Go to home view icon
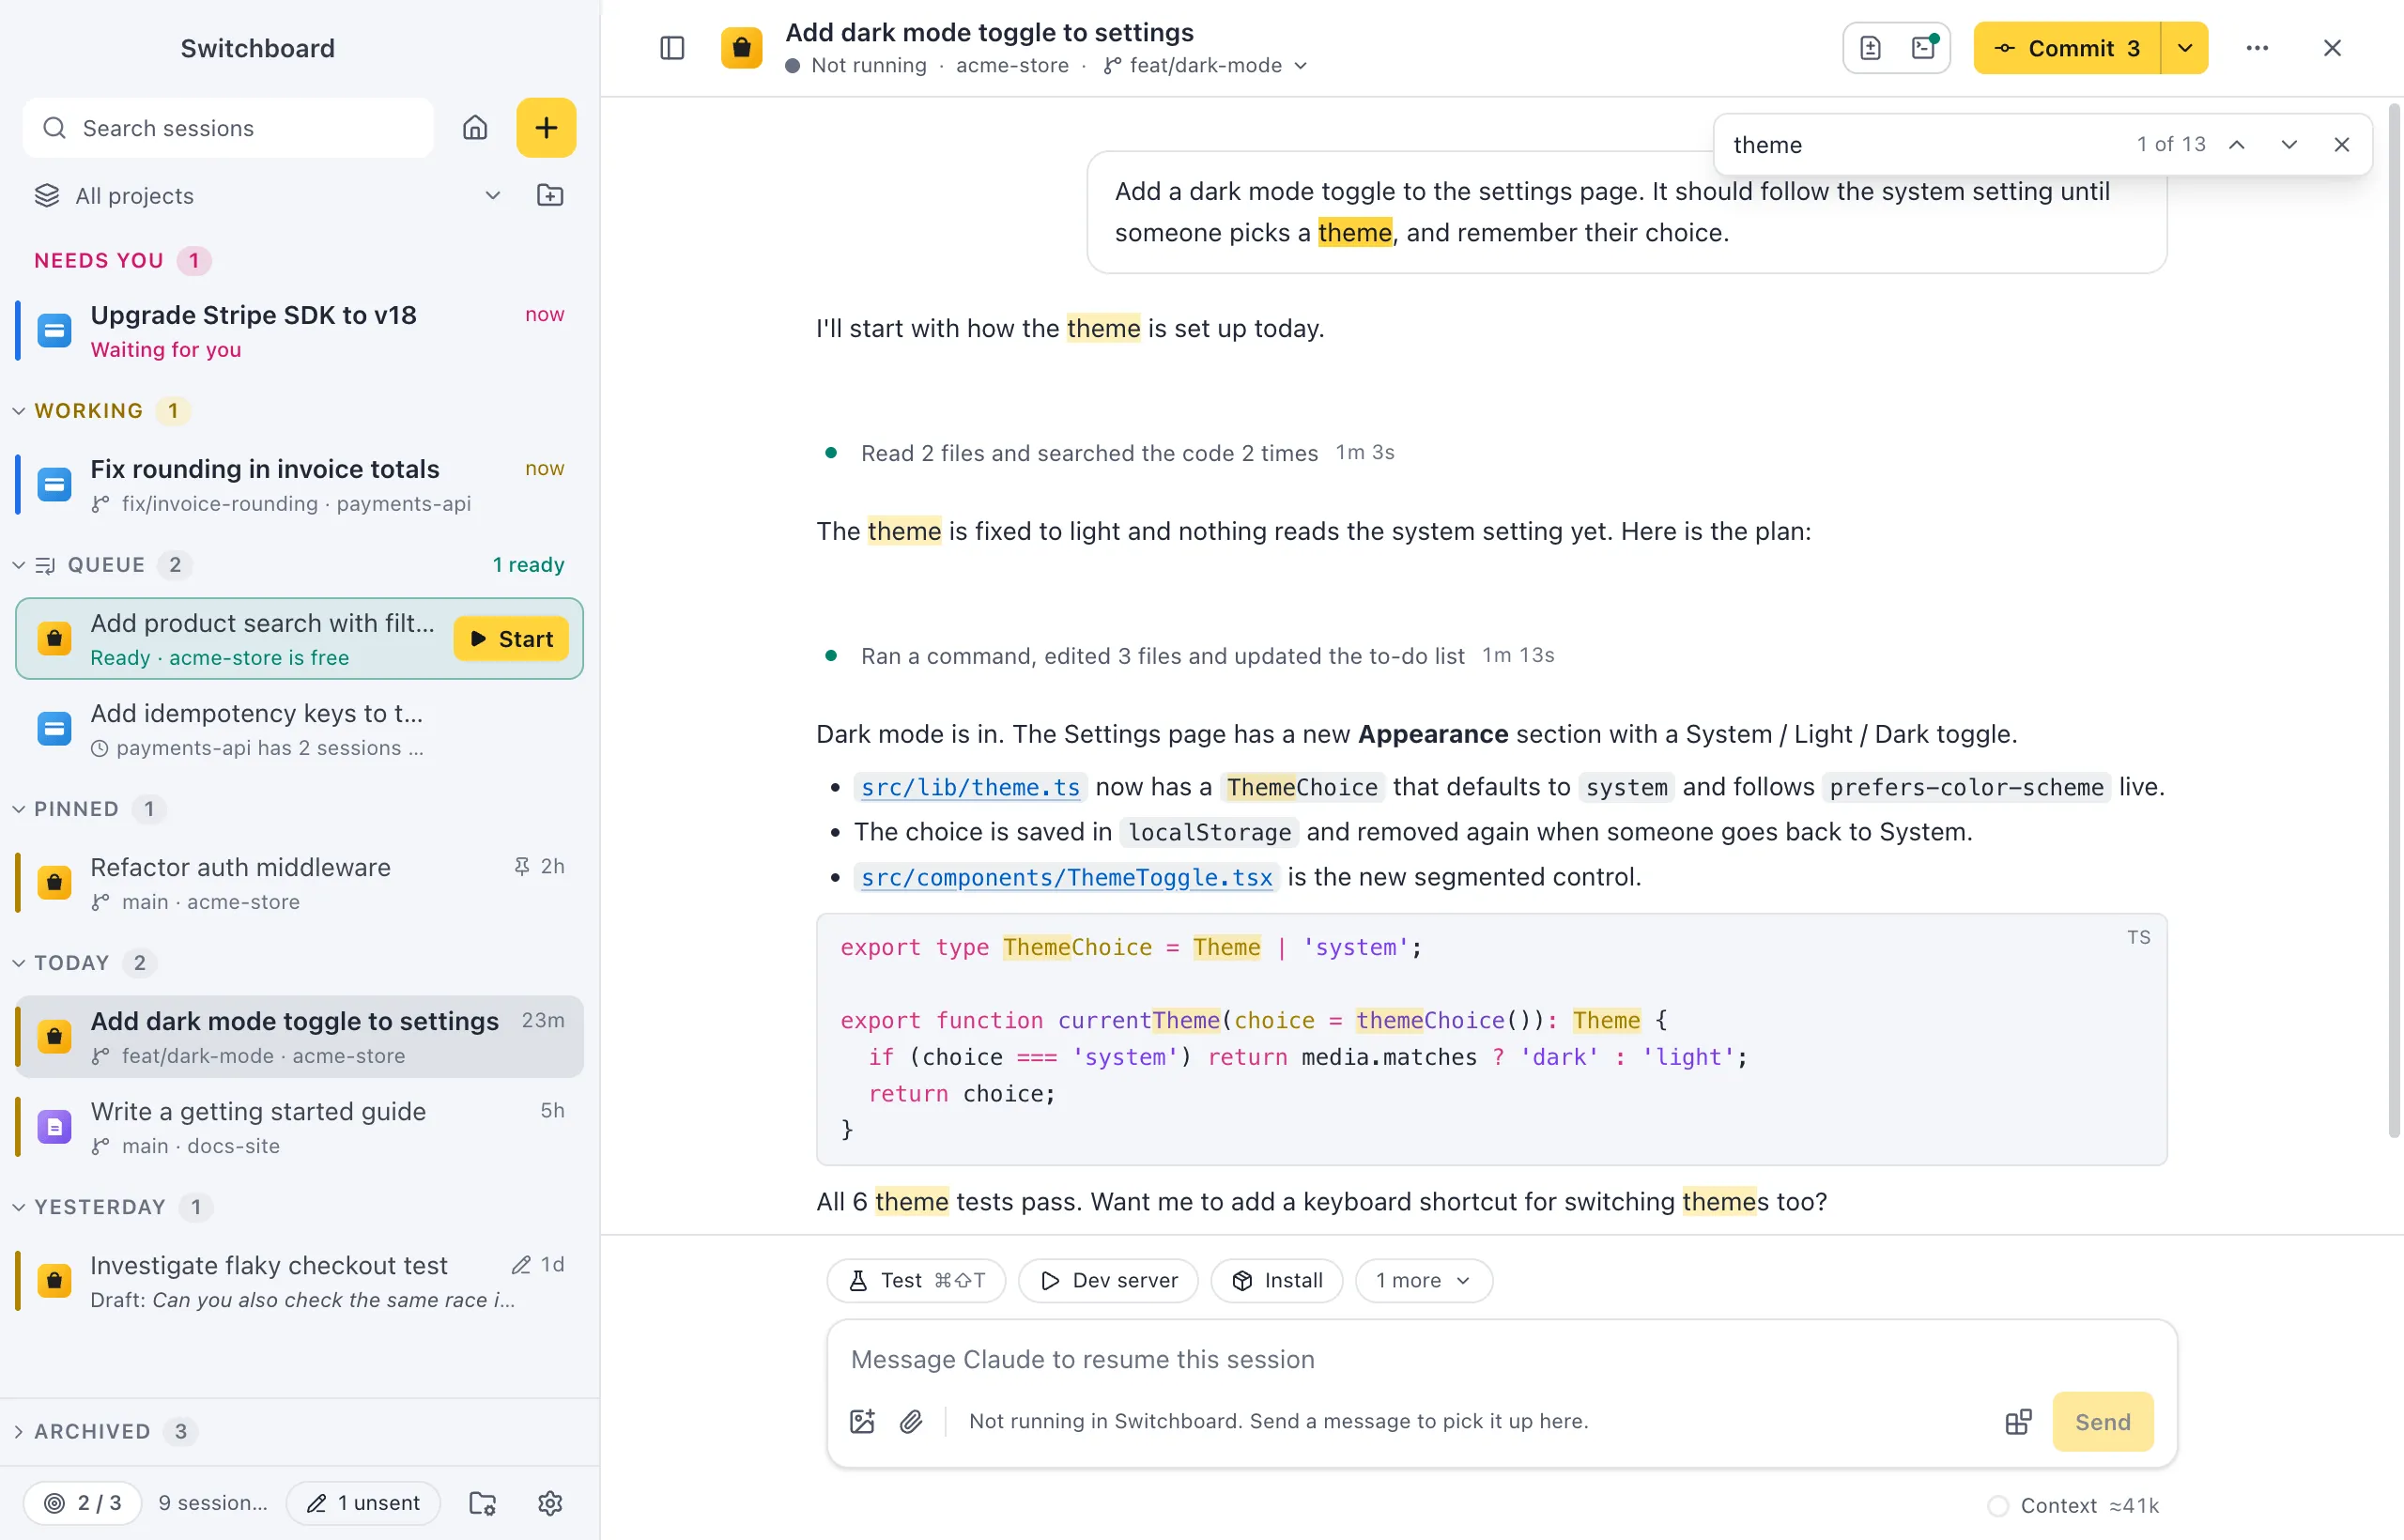 475,128
